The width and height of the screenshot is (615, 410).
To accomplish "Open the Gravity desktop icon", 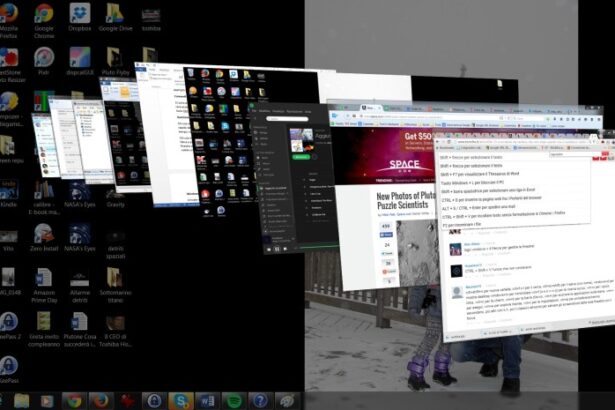I will (x=115, y=190).
